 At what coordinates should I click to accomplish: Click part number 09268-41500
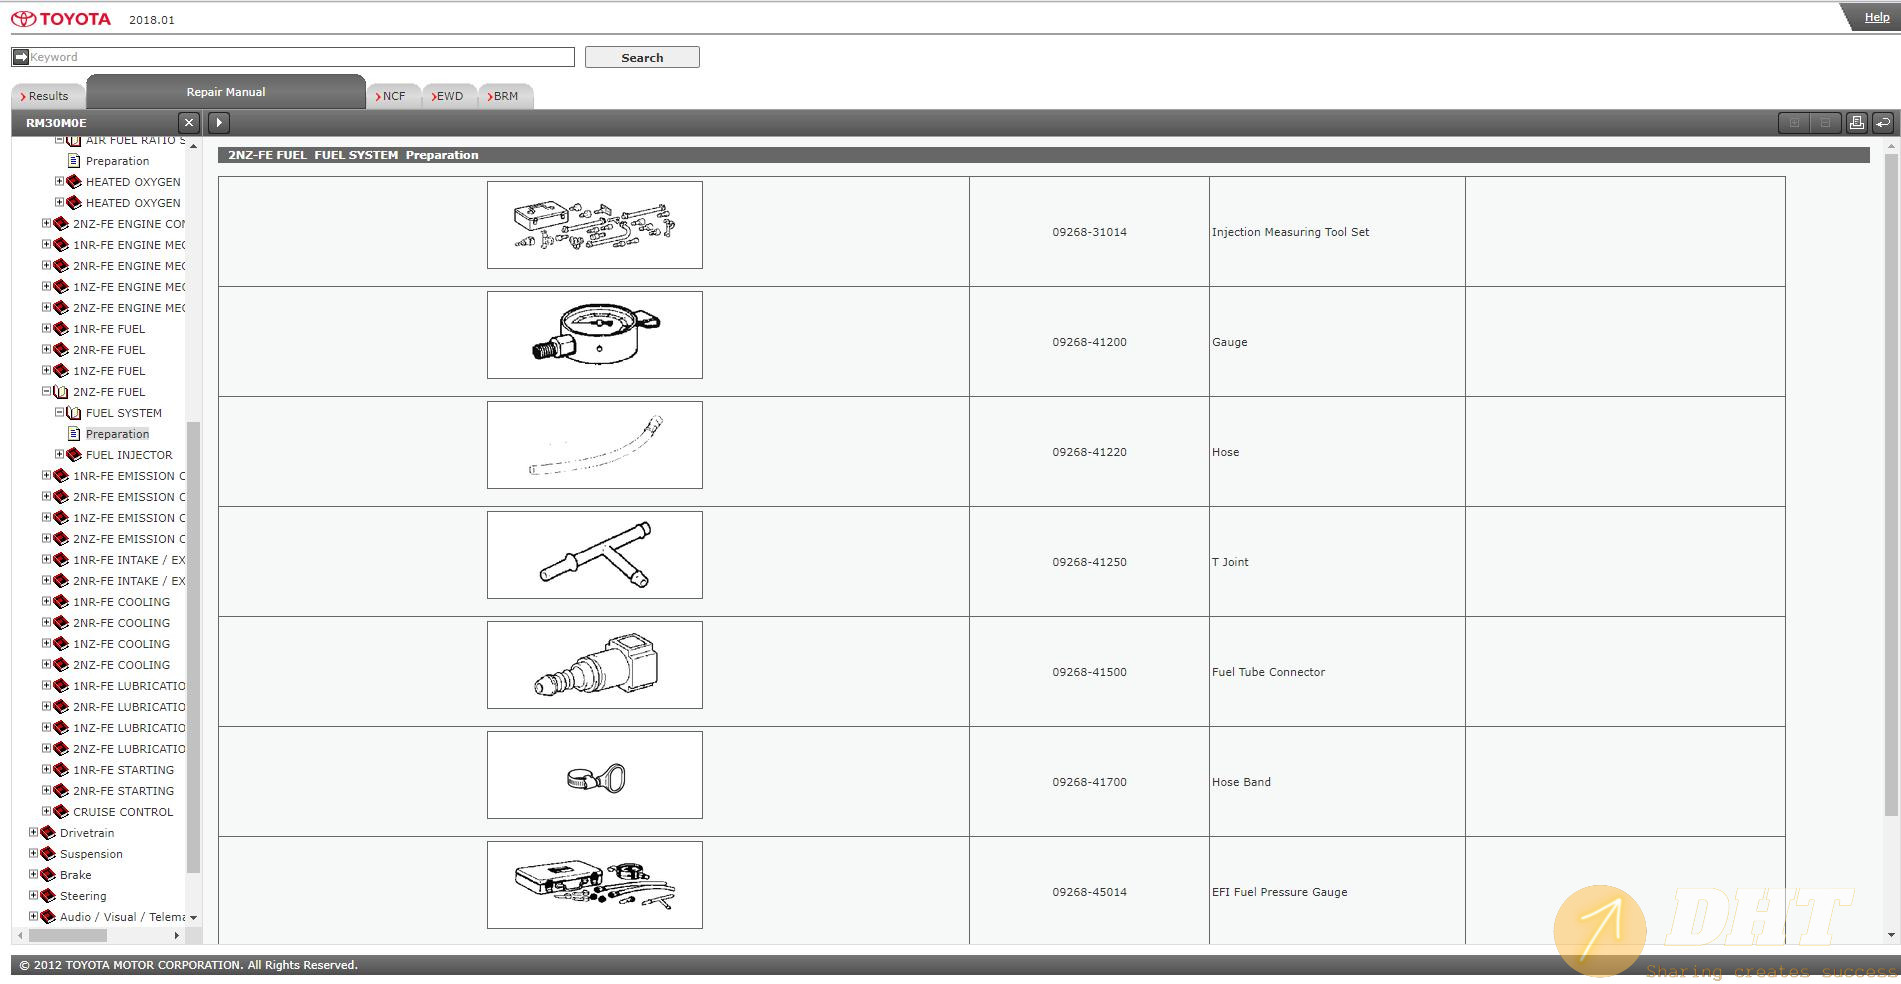click(x=1089, y=672)
